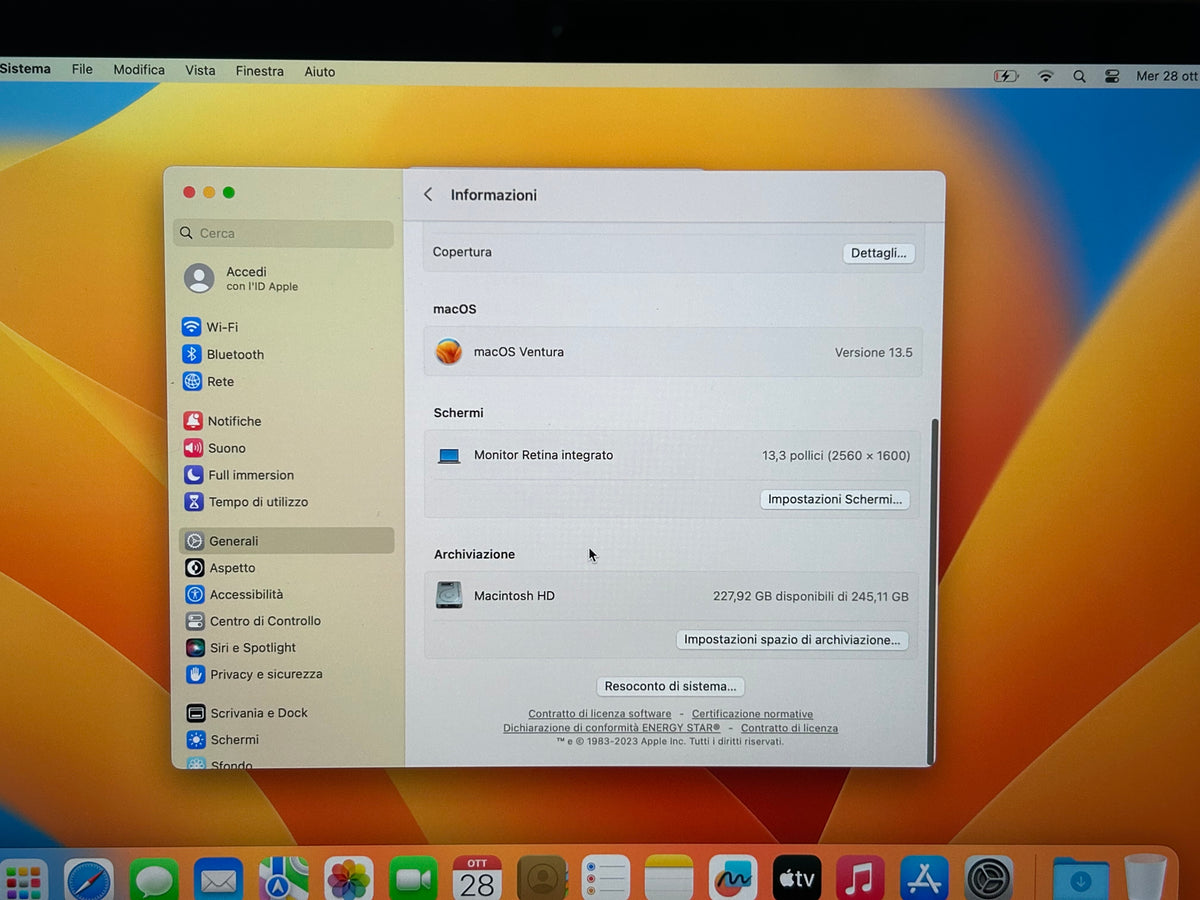Open the Aiuto menu
1200x900 pixels.
(x=320, y=72)
